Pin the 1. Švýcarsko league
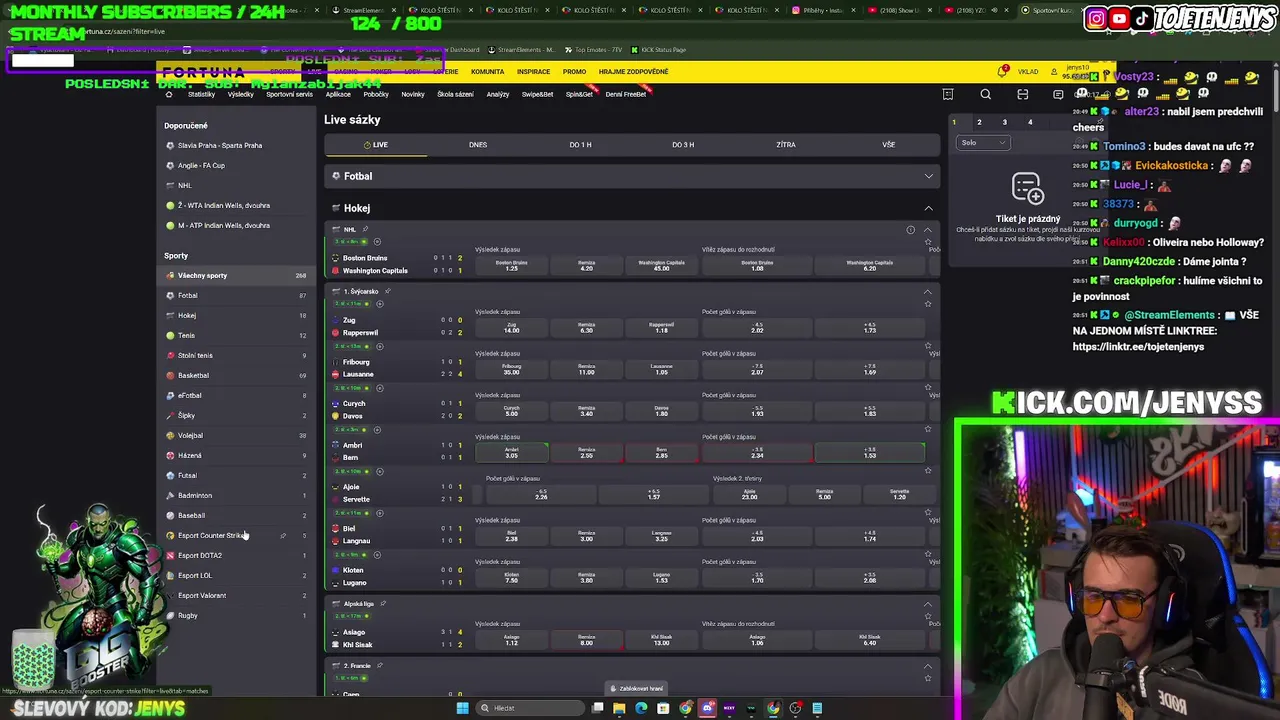 coord(387,291)
